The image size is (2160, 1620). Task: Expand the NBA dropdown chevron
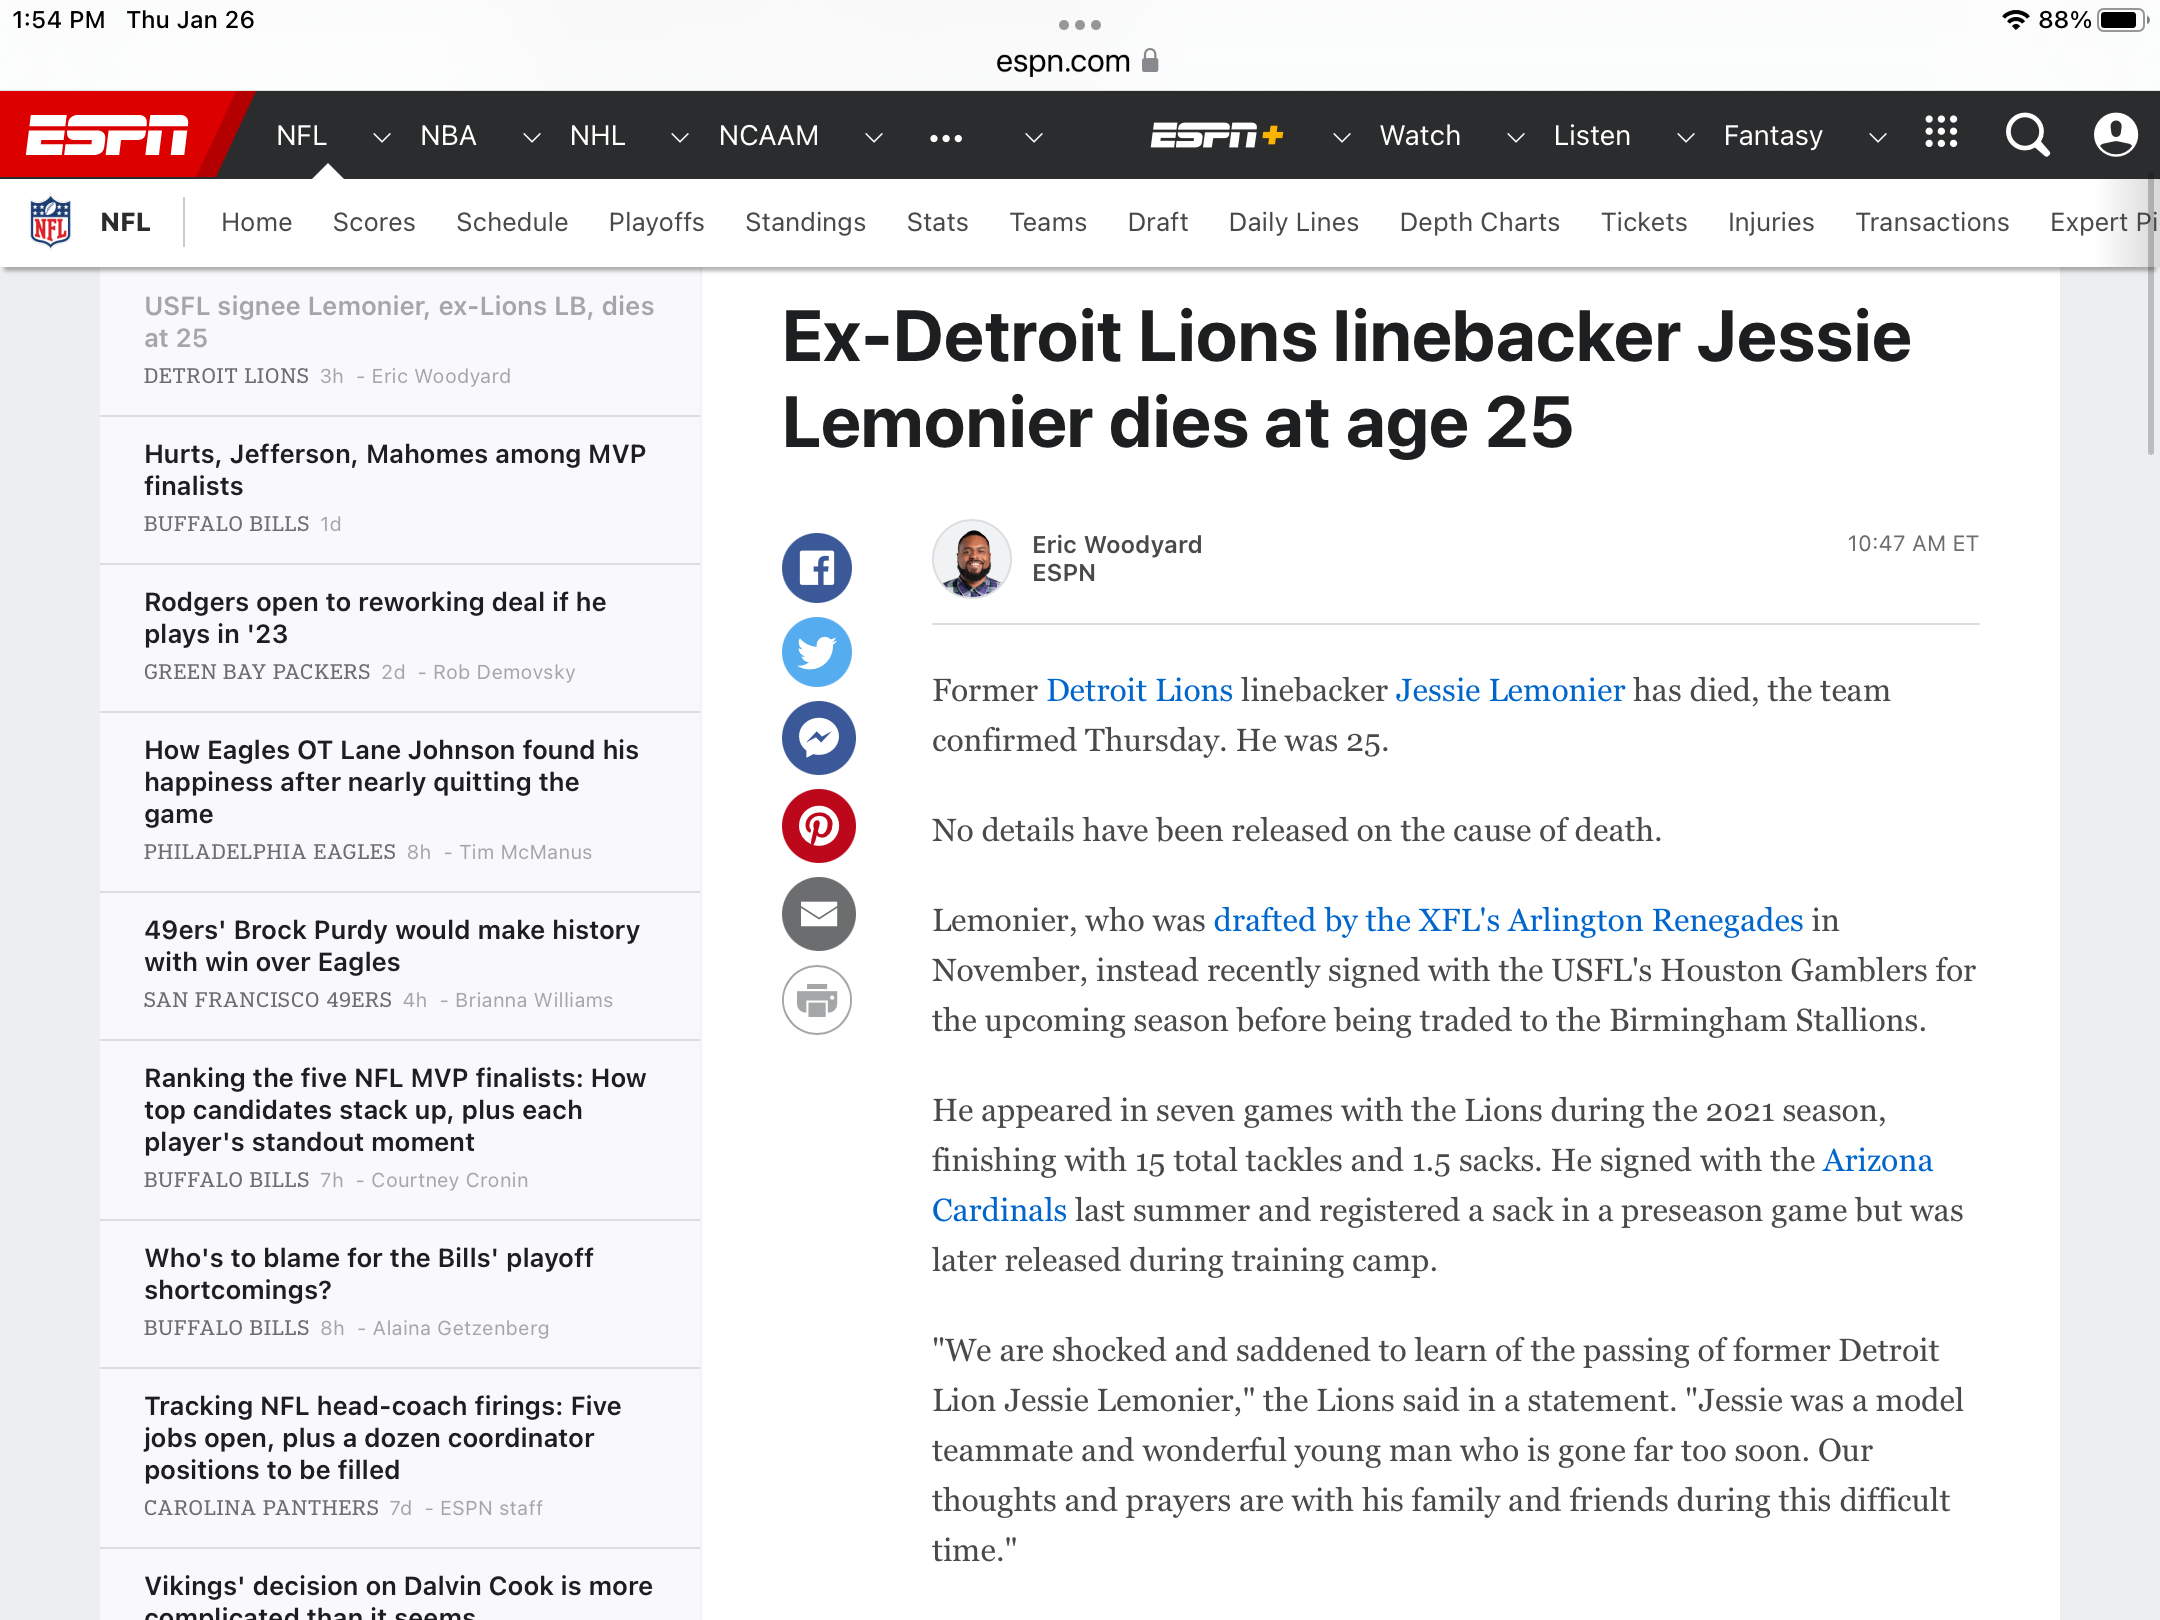(x=532, y=138)
